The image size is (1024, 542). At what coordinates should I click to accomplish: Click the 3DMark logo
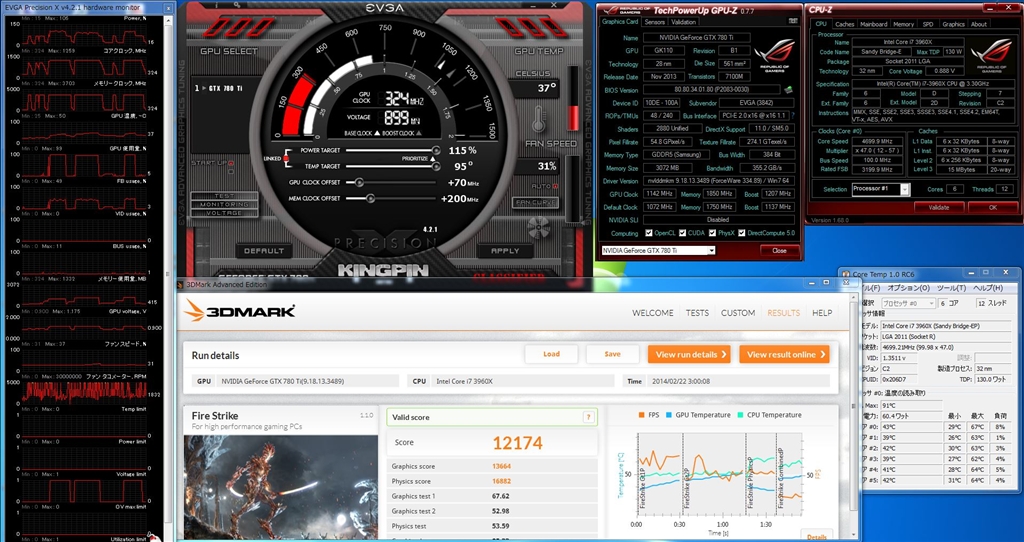point(240,311)
